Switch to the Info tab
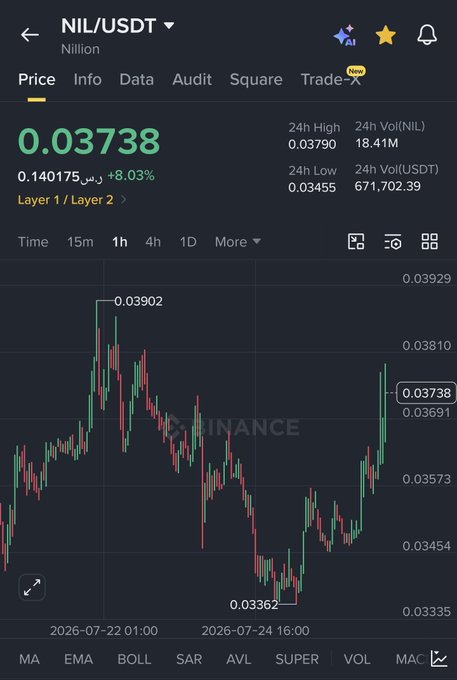 click(x=88, y=79)
